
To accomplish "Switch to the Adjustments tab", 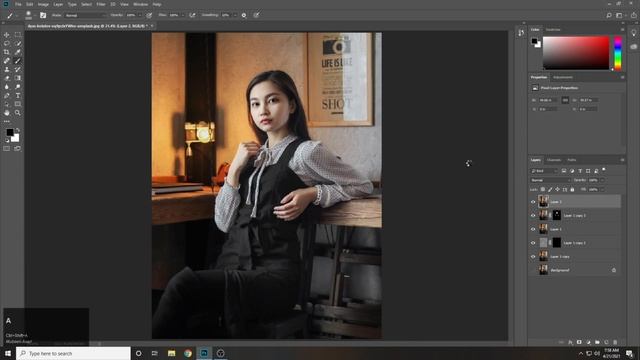I will click(x=563, y=77).
